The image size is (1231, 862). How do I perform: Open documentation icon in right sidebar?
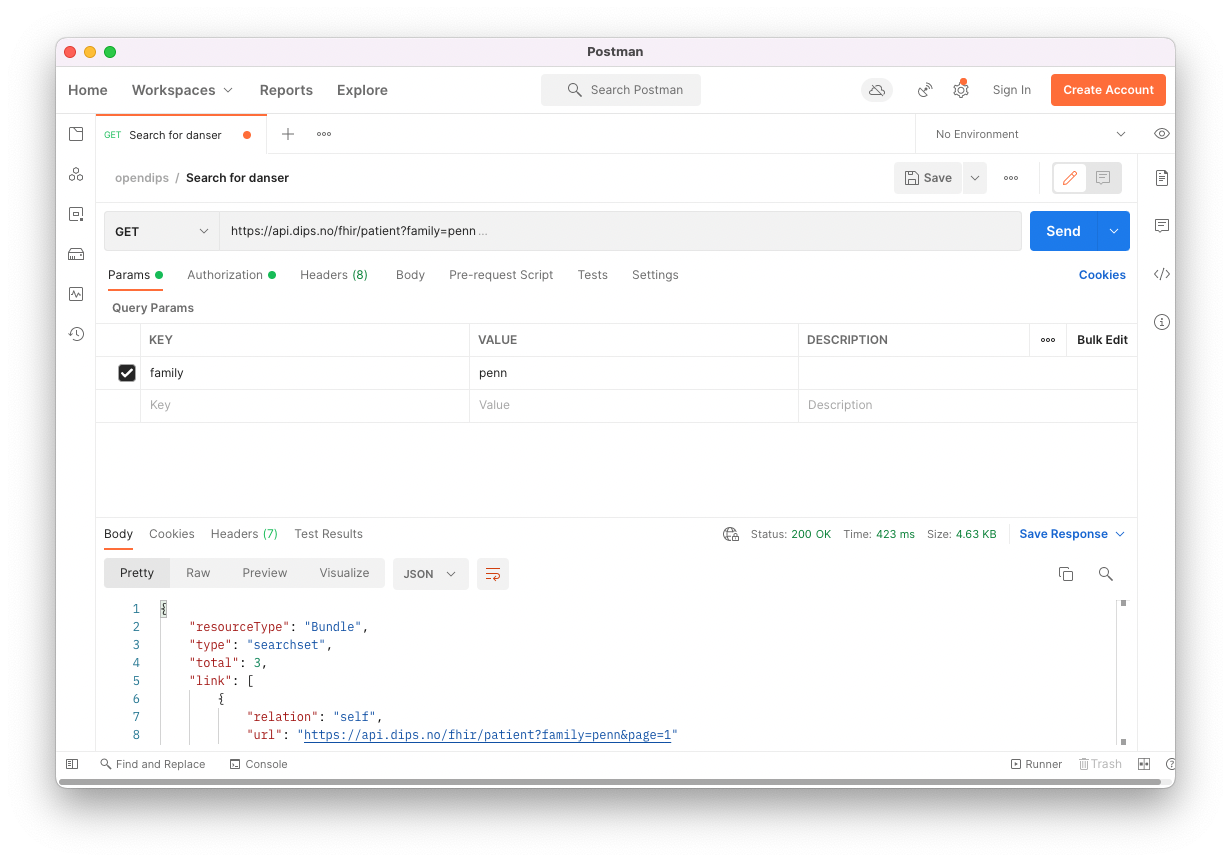1161,178
